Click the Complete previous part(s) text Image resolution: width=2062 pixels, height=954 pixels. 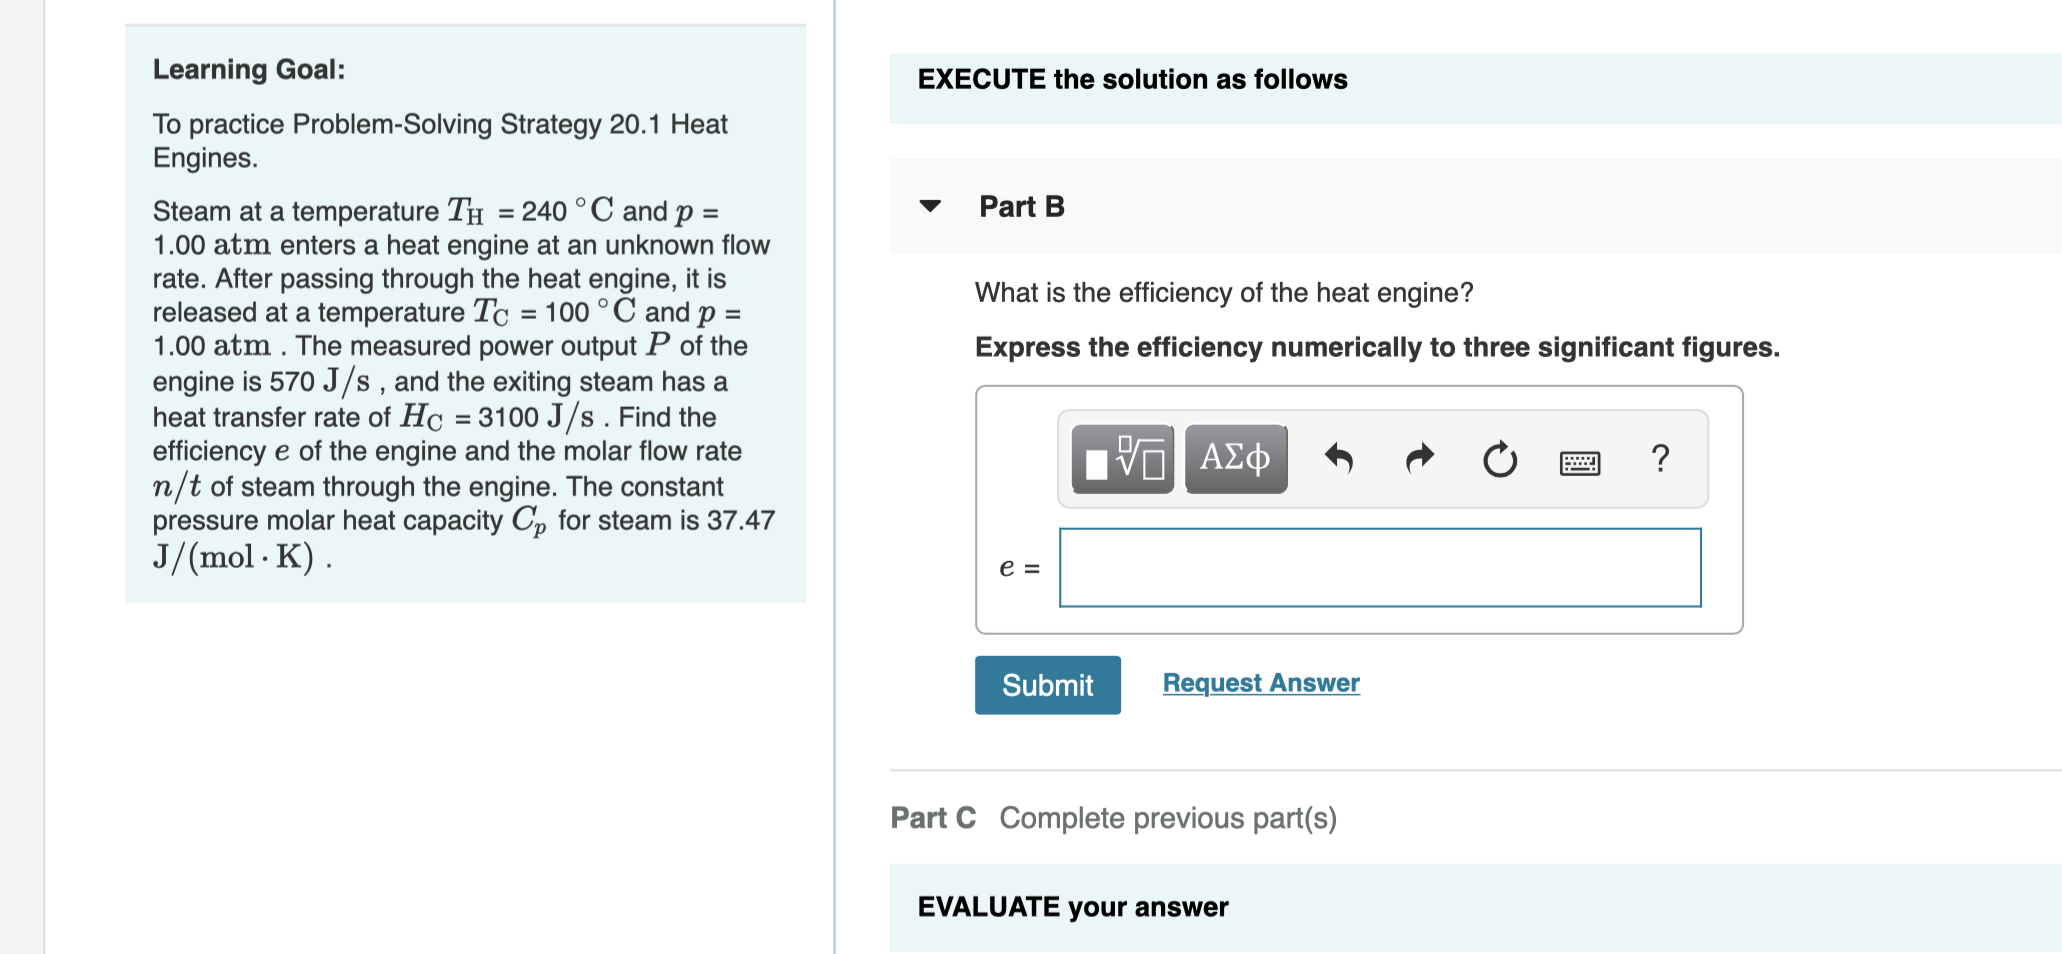coord(1166,818)
